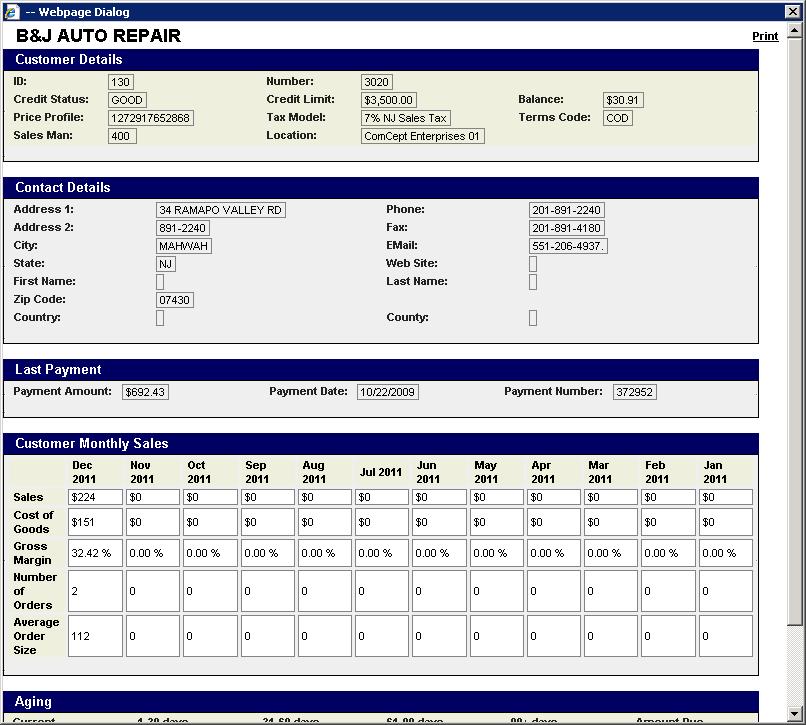806x725 pixels.
Task: Click the Dec 2011 Gross Margin box
Action: [95, 553]
